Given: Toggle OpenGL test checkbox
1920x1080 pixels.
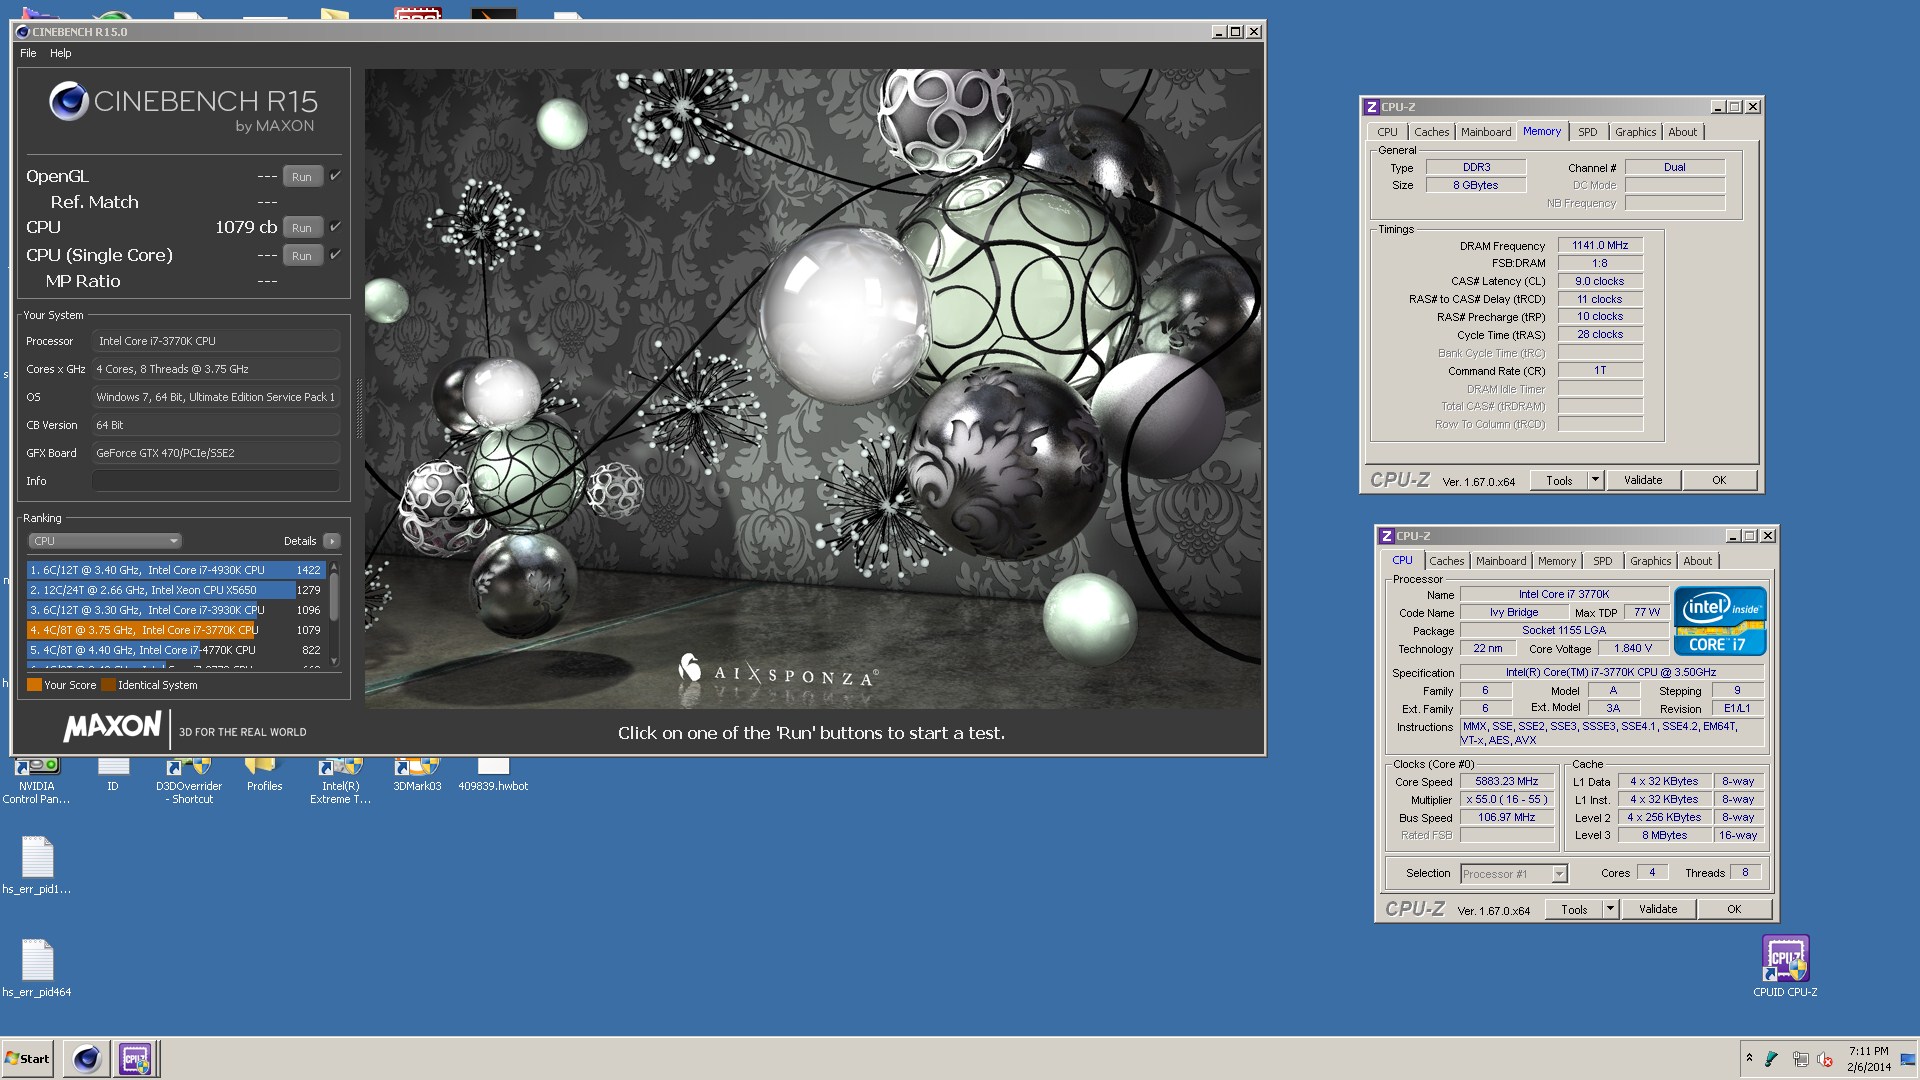Looking at the screenshot, I should pos(336,176).
